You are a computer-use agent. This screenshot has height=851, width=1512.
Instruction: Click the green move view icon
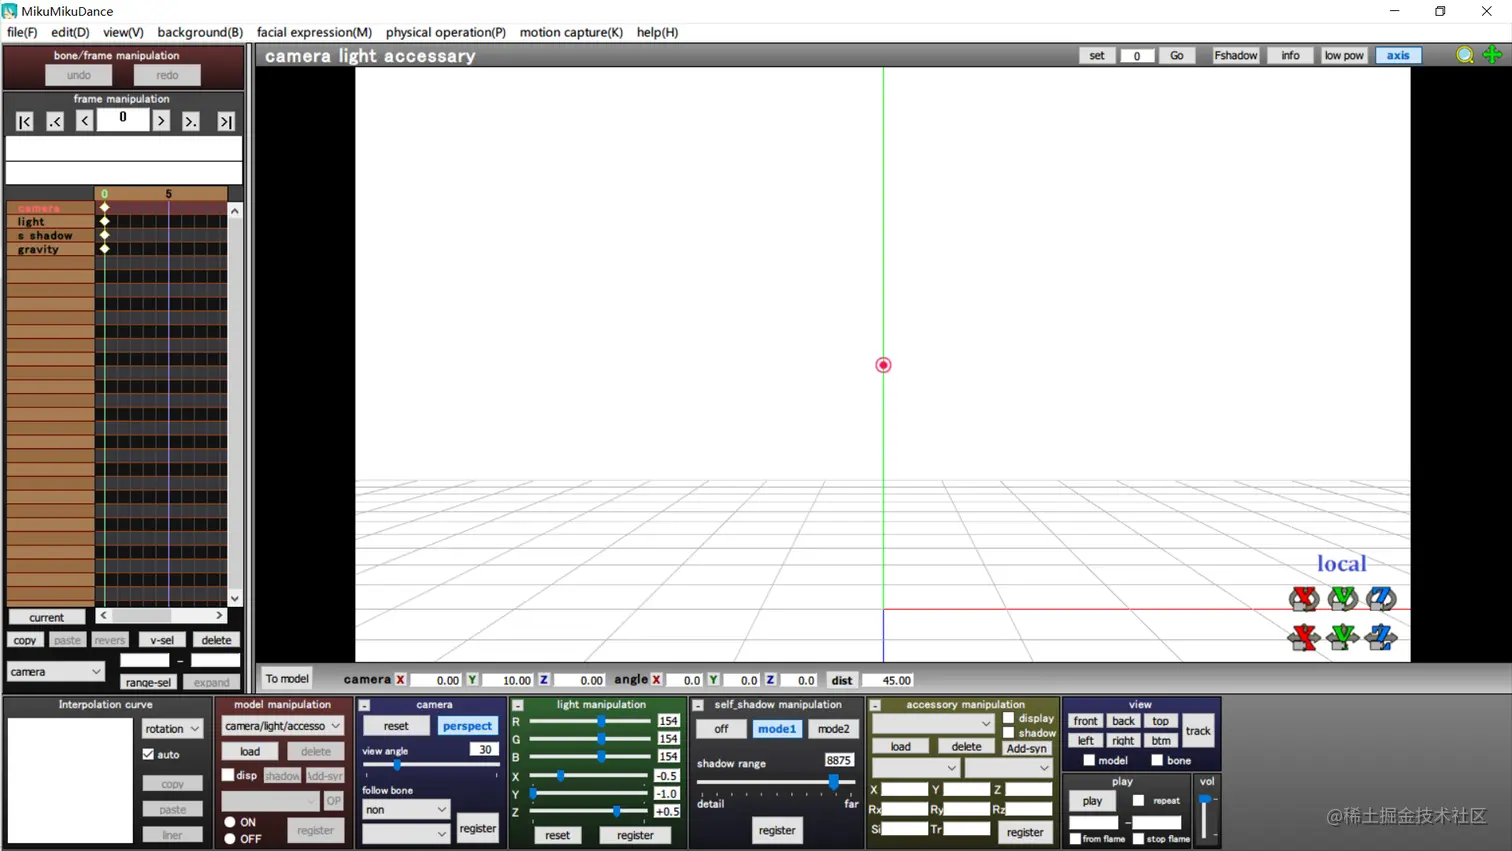[1492, 55]
